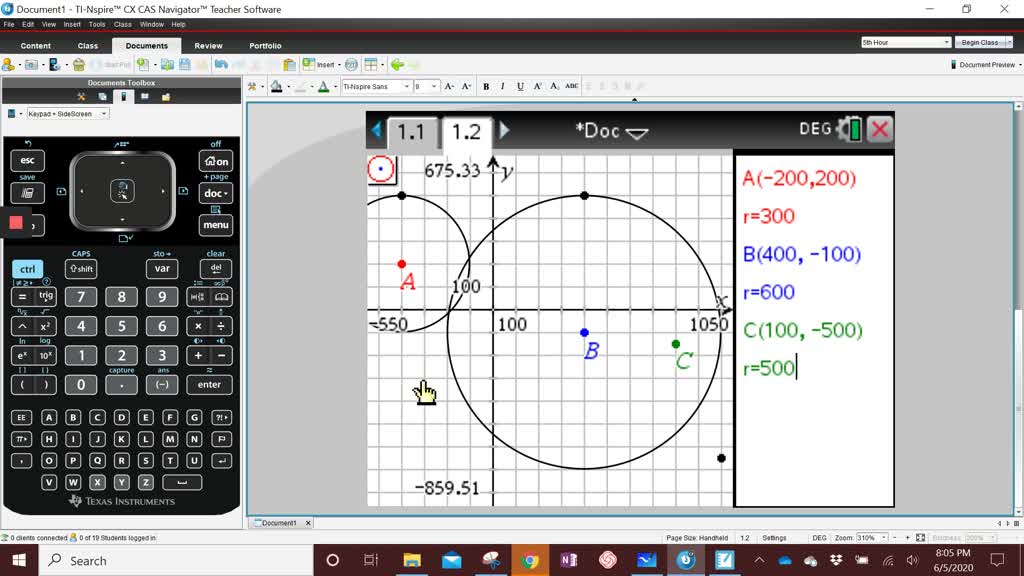Image resolution: width=1024 pixels, height=576 pixels.
Task: Click the circle tool icon on graph page
Action: 381,170
